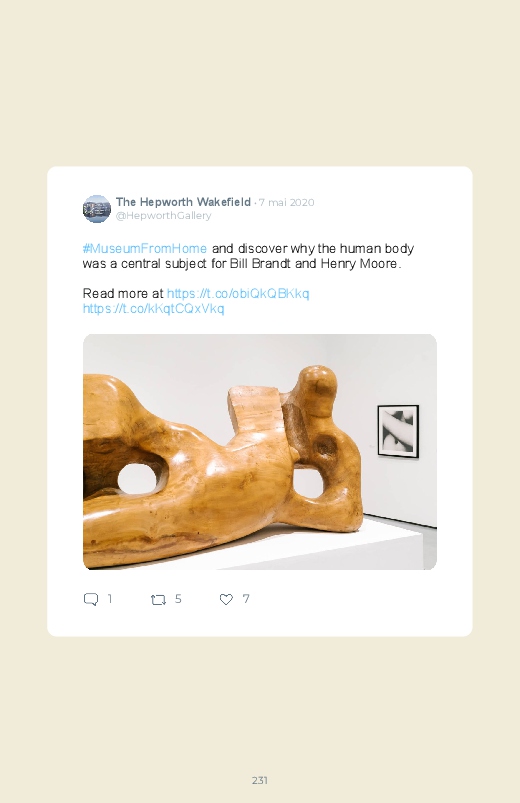Click the page number 231
The height and width of the screenshot is (803, 520).
tap(260, 780)
